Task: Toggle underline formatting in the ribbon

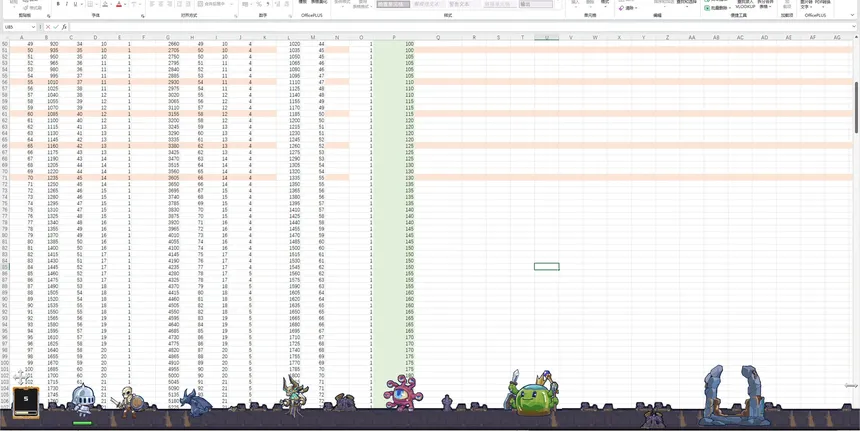Action: tap(75, 4)
